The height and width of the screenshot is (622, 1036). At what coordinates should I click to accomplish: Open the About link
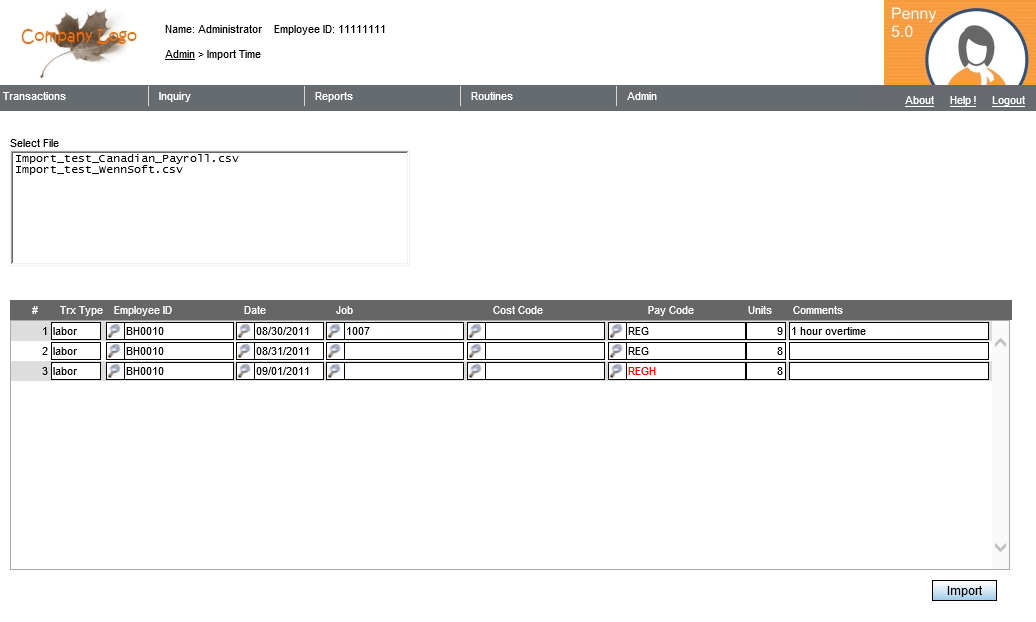click(x=919, y=100)
